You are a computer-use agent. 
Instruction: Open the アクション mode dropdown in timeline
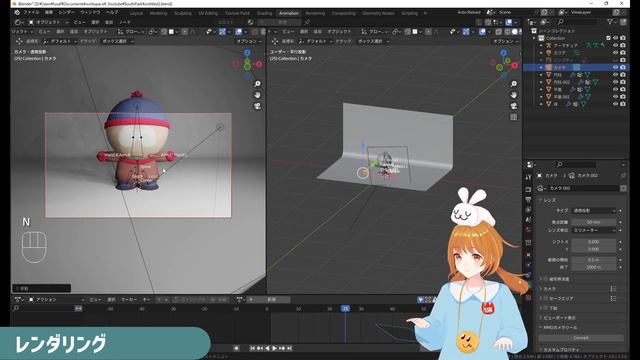click(x=56, y=300)
